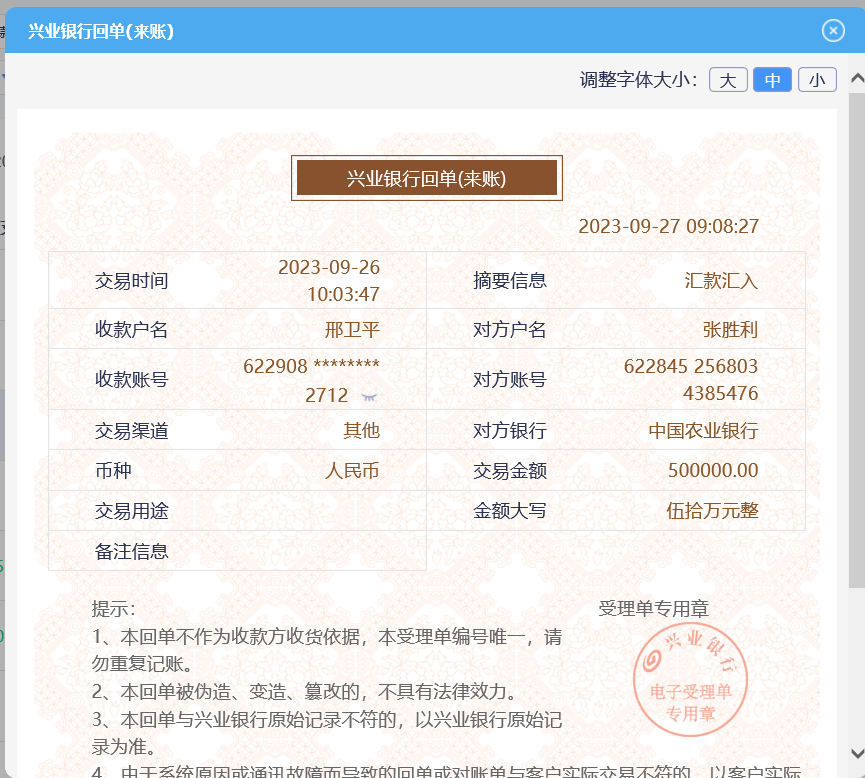
Task: Click the 汇款汇入 summary value
Action: coord(721,281)
